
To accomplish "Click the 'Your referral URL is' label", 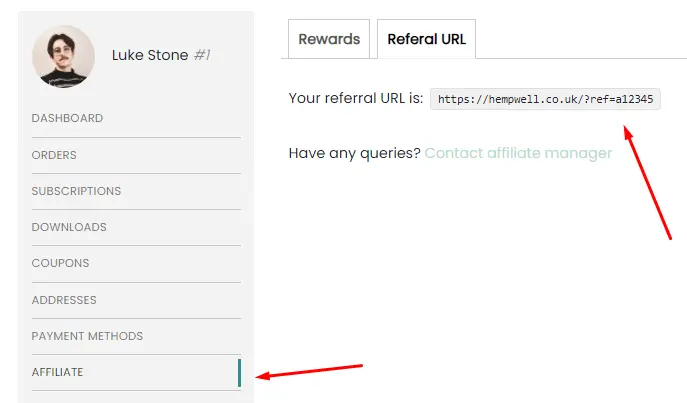I will point(356,98).
